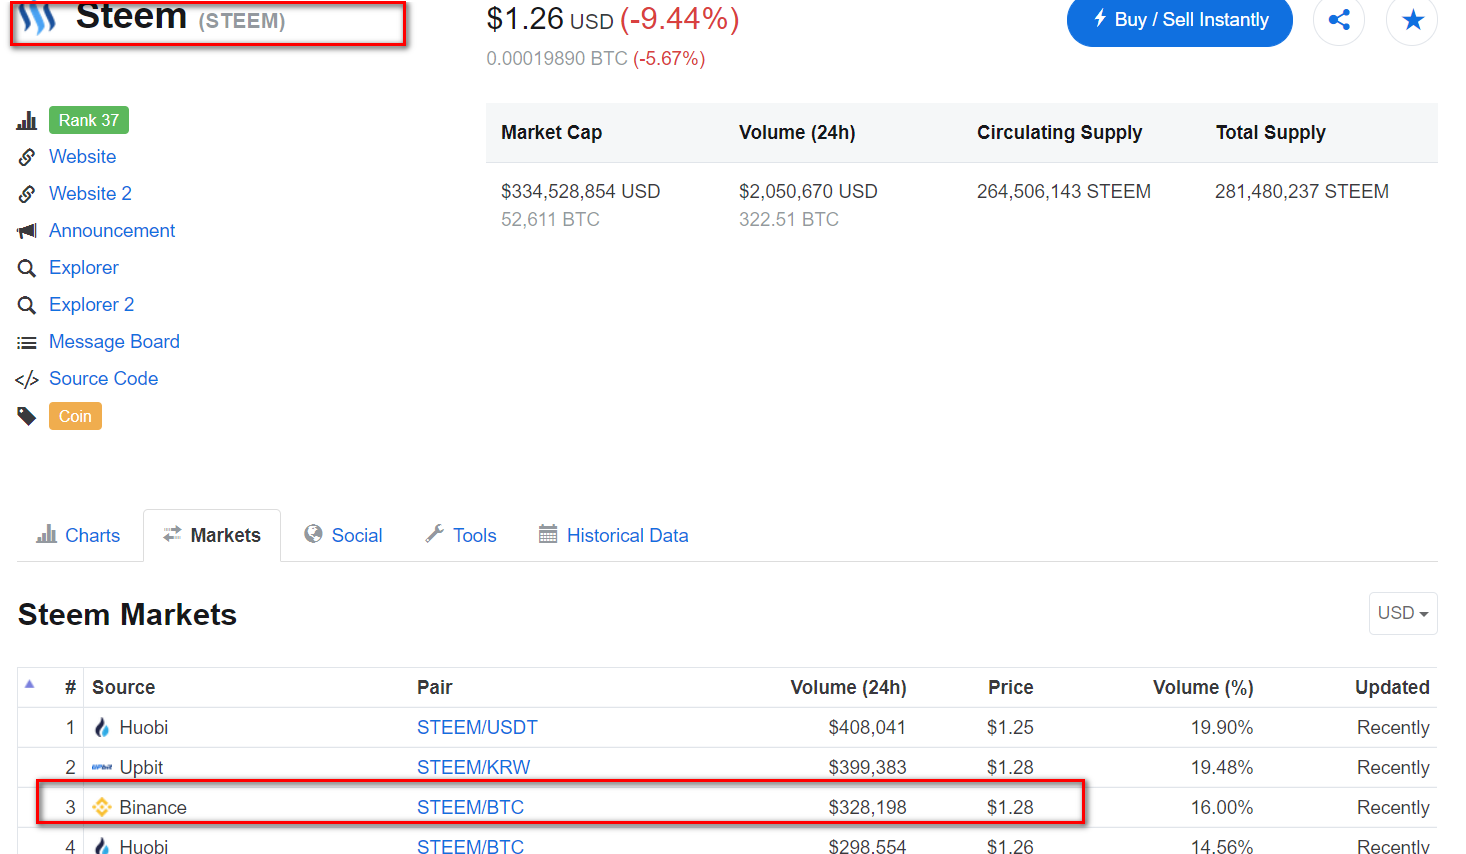Open the Tools tab

tap(461, 535)
